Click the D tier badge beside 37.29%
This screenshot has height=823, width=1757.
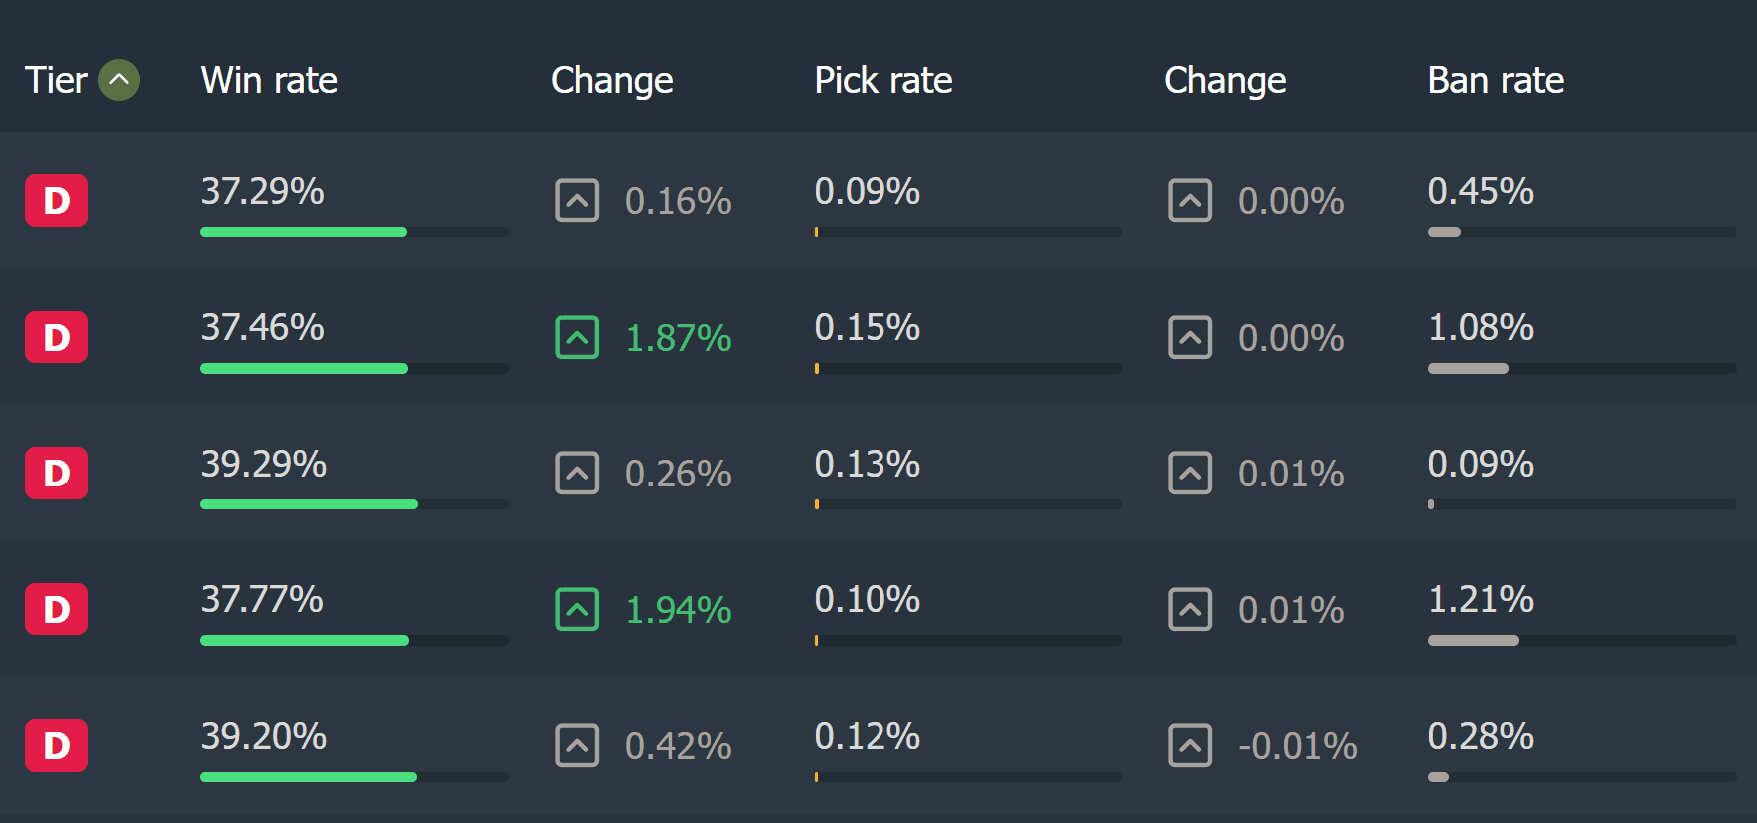[x=56, y=200]
